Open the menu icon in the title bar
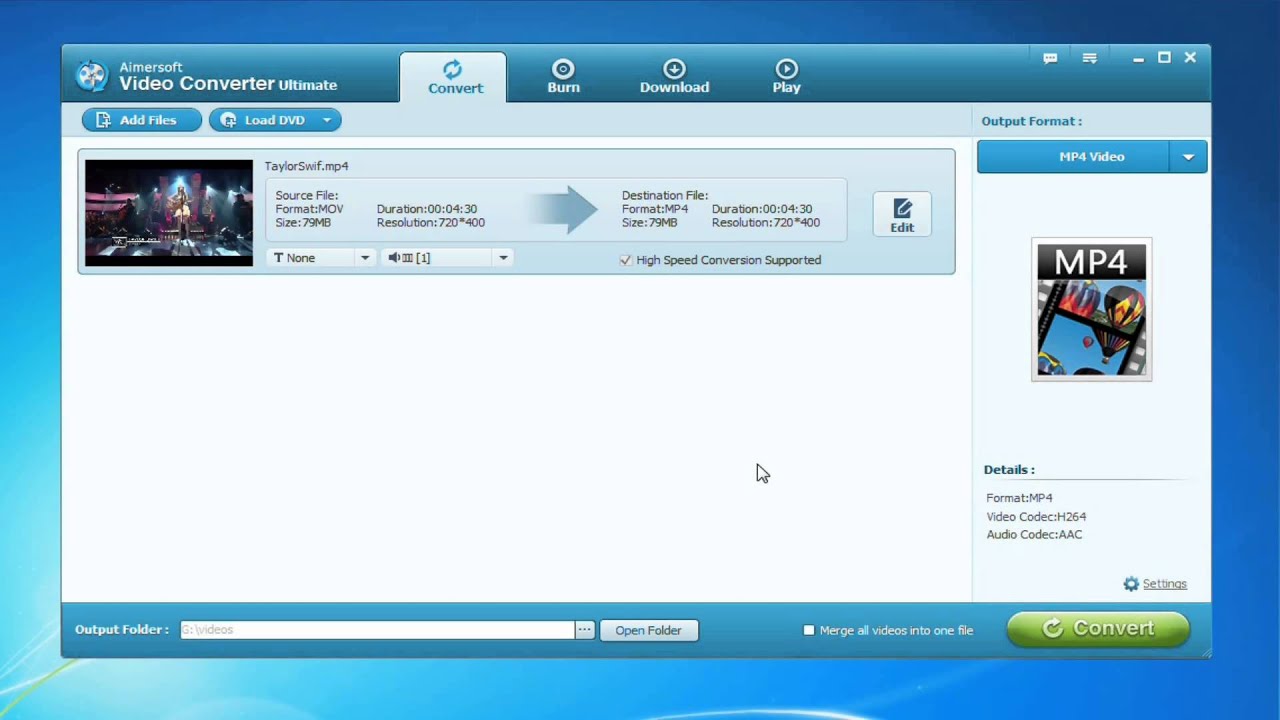 pyautogui.click(x=1090, y=58)
